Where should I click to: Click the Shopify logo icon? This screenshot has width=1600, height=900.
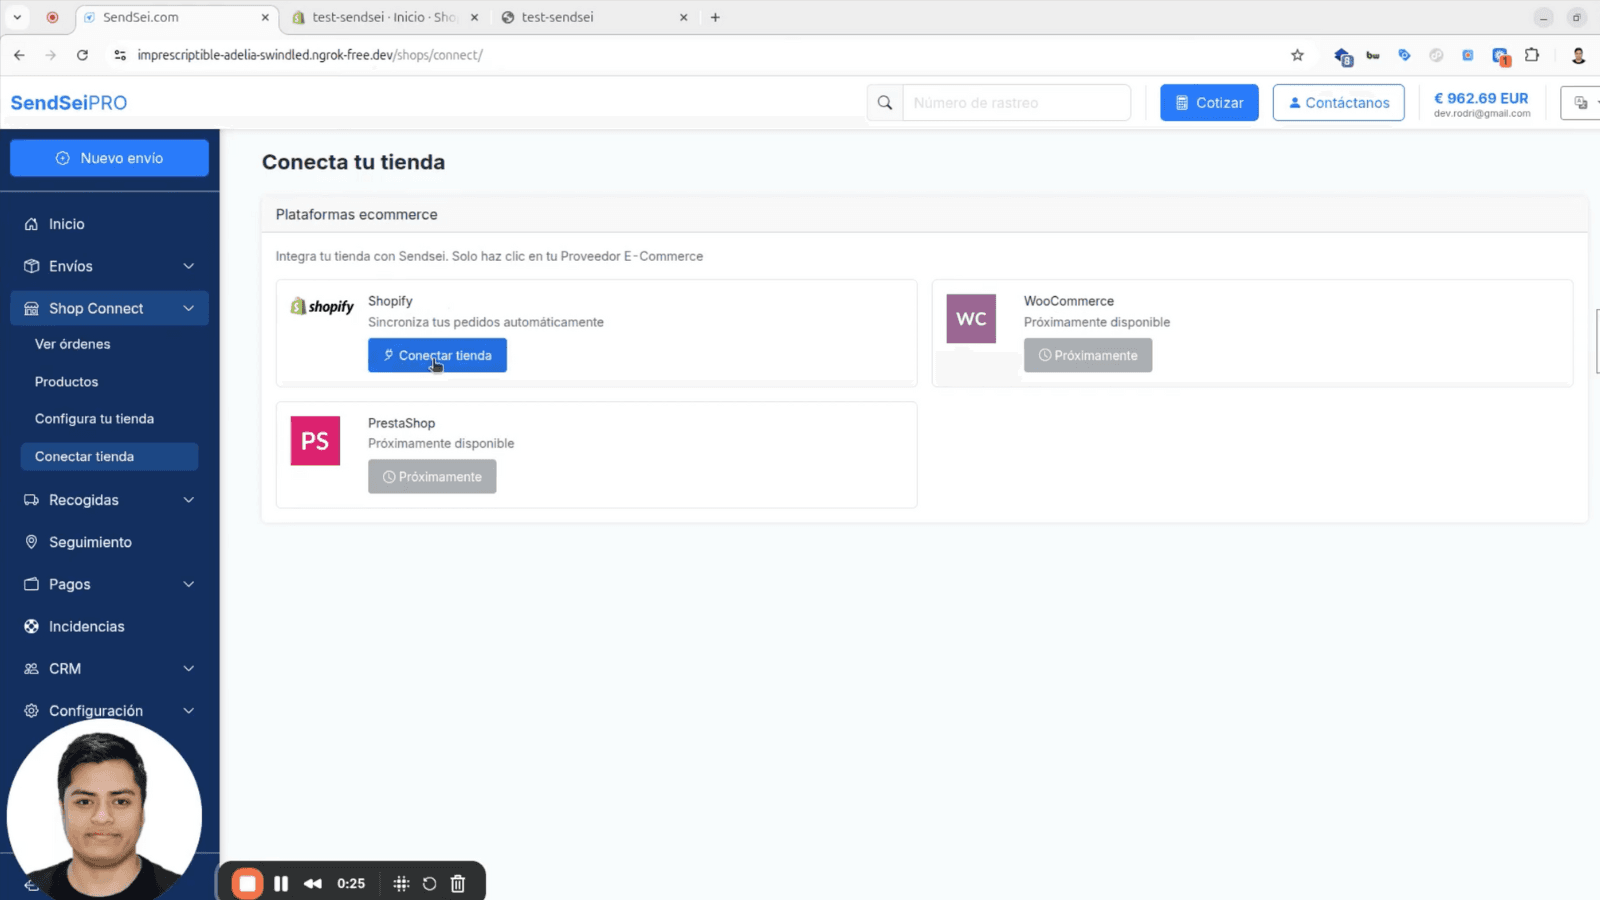322,307
